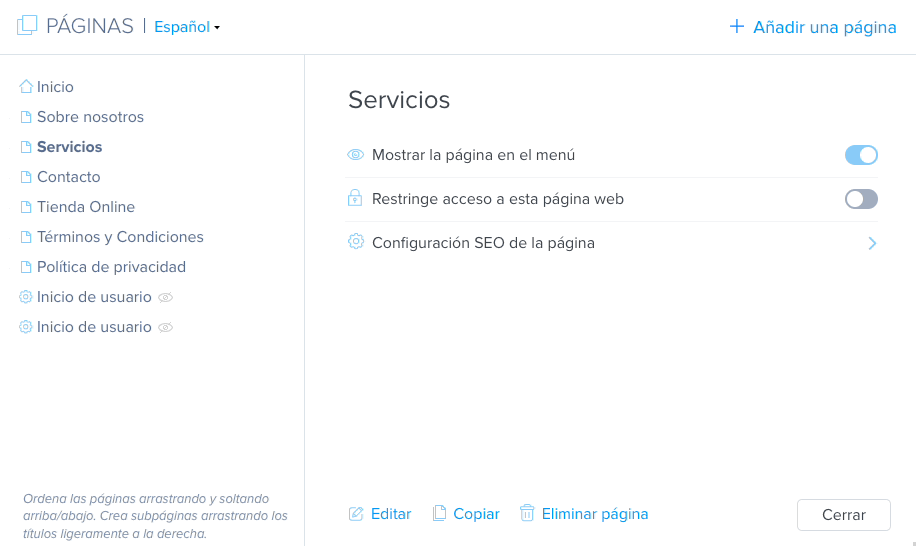916x546 pixels.
Task: Open the Términos y Condiciones page entry
Action: [x=120, y=237]
